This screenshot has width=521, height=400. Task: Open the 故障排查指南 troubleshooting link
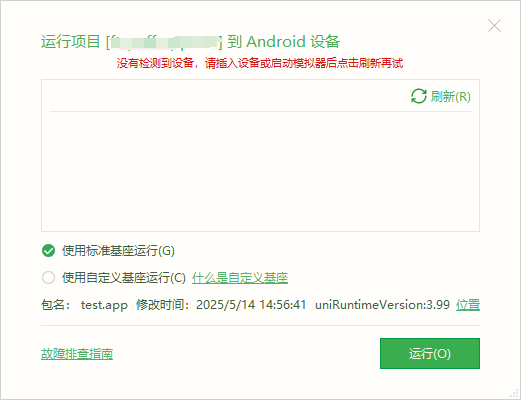pos(77,354)
